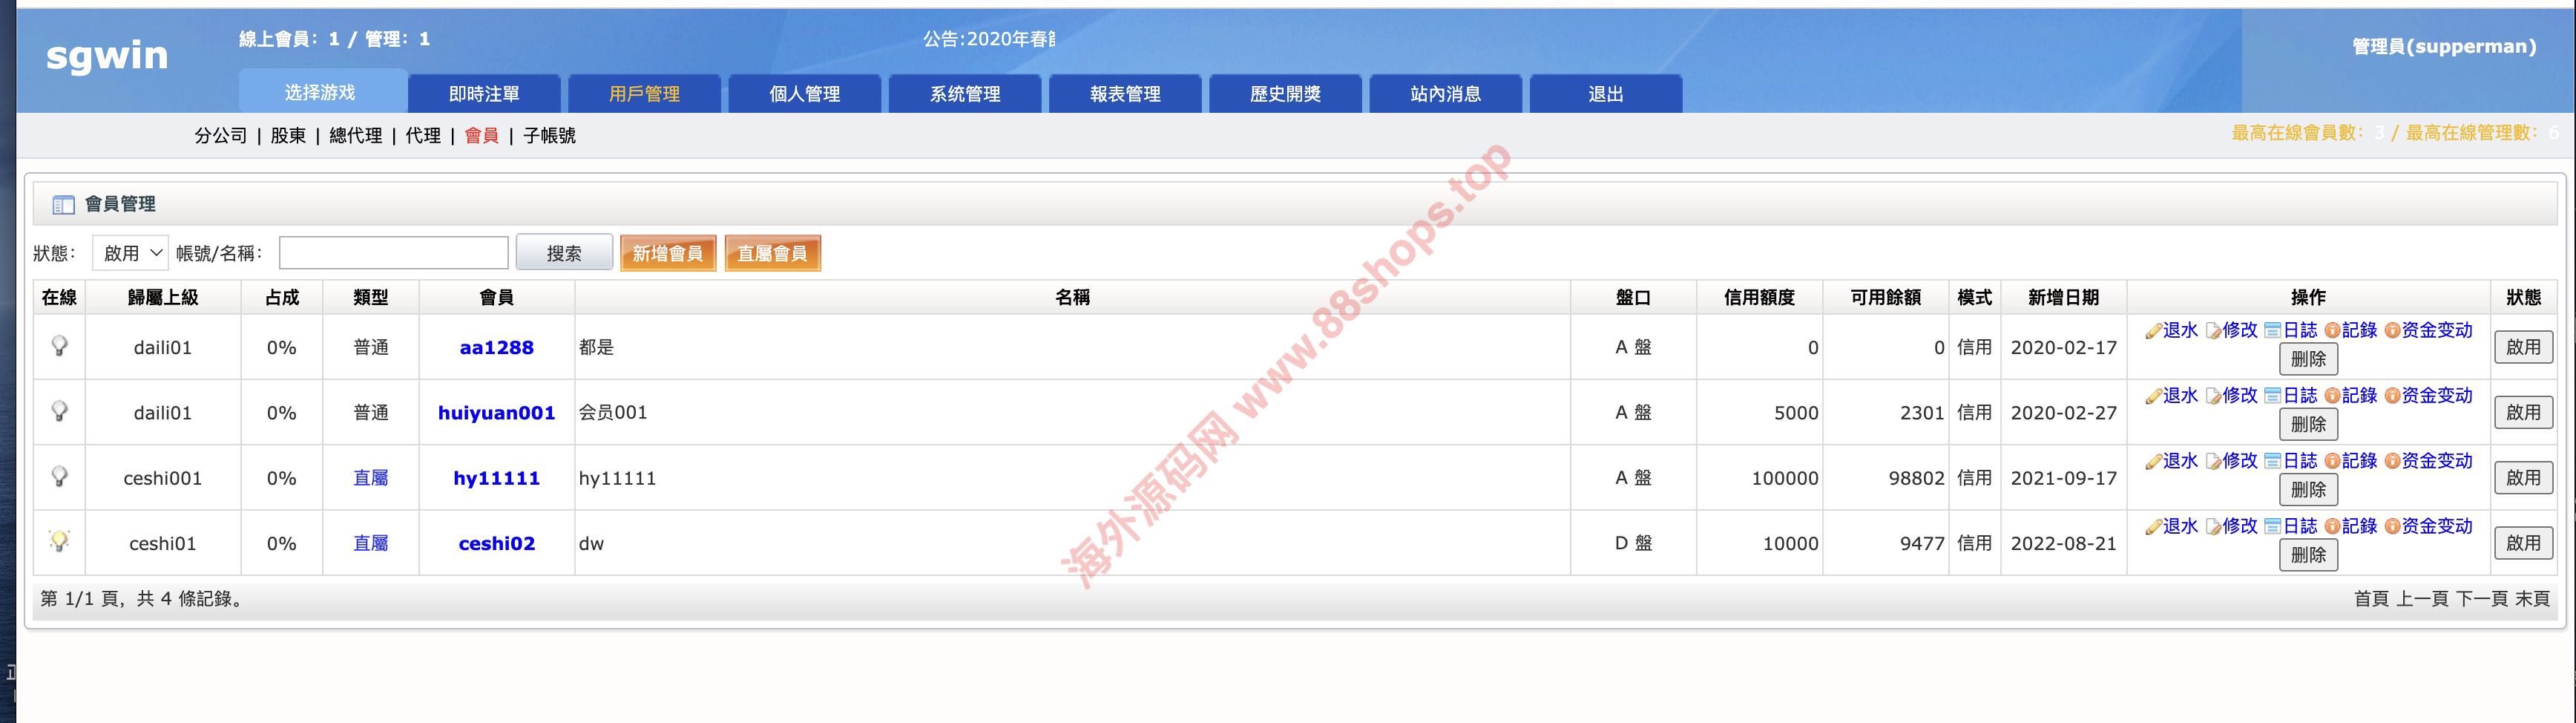2576x723 pixels.
Task: Toggle 啟用 status button for huiyuan001
Action: [2522, 412]
